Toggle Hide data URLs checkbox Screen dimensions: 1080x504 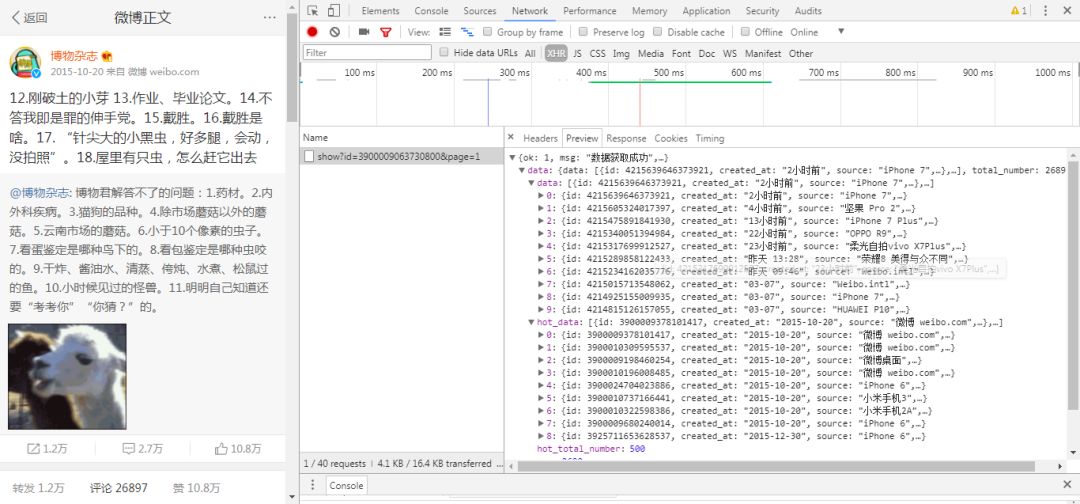444,52
